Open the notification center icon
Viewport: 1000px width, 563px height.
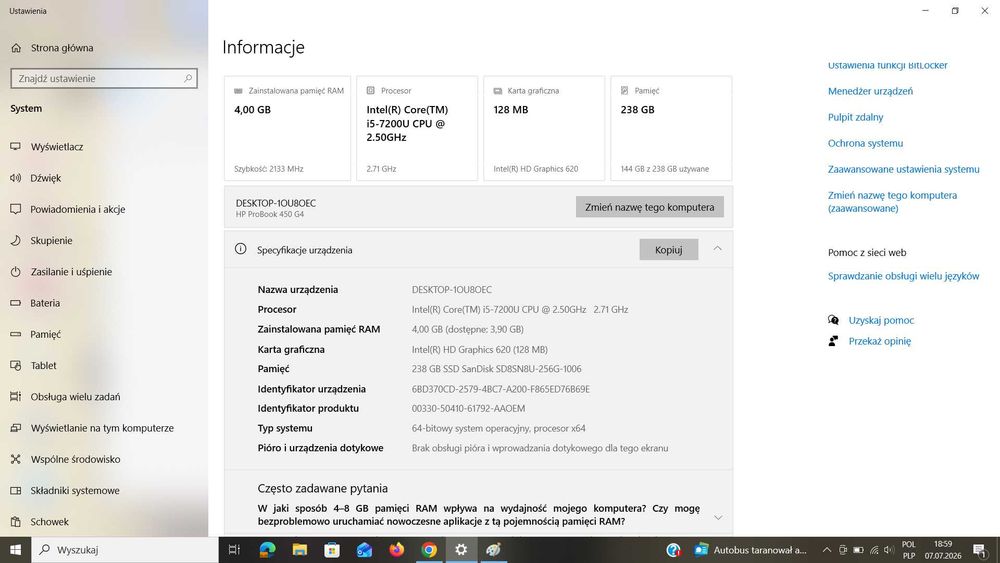click(x=981, y=550)
